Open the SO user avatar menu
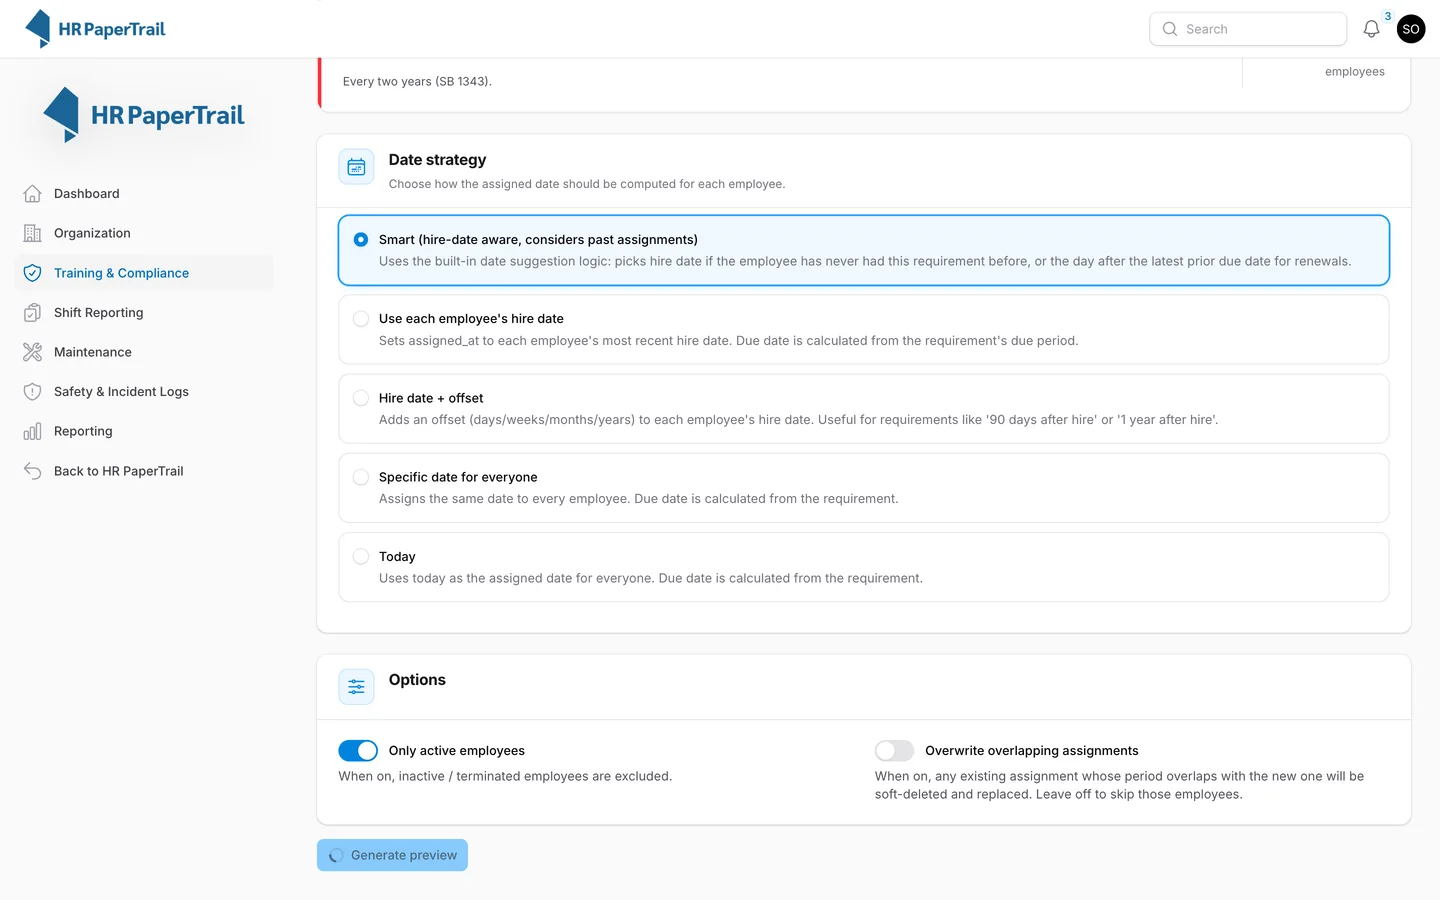Viewport: 1440px width, 900px height. pyautogui.click(x=1411, y=29)
